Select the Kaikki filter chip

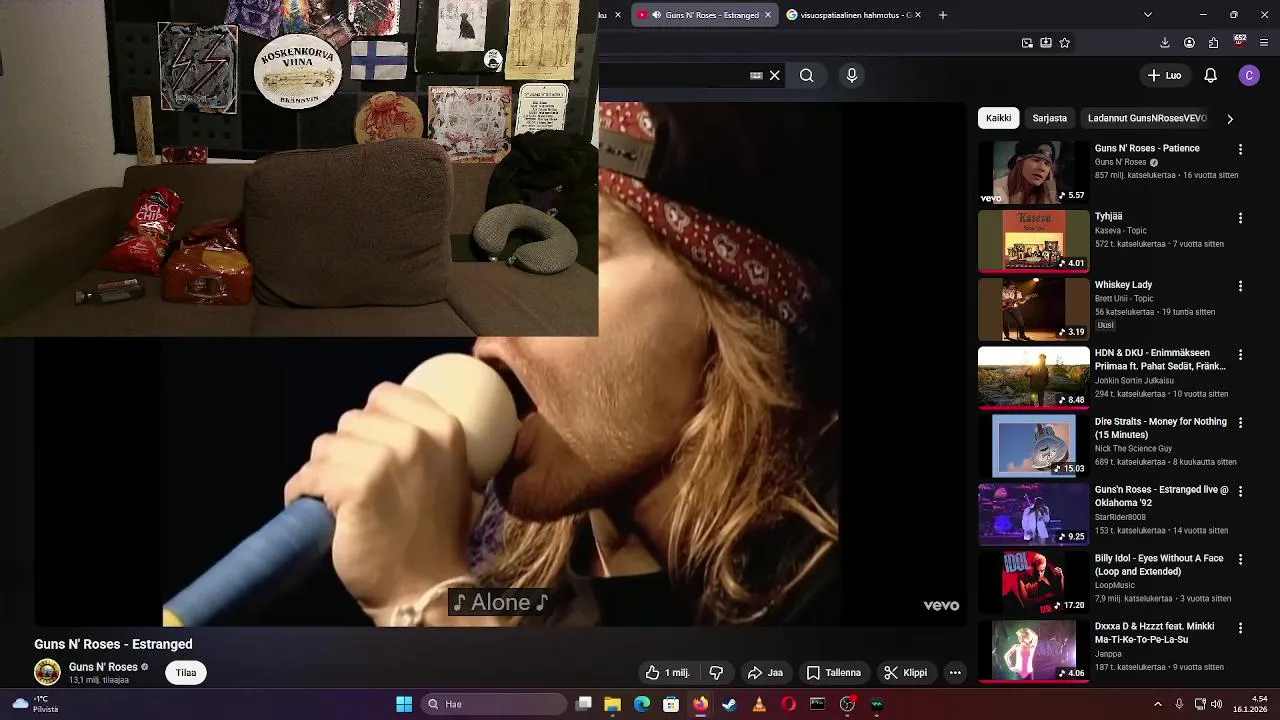998,118
